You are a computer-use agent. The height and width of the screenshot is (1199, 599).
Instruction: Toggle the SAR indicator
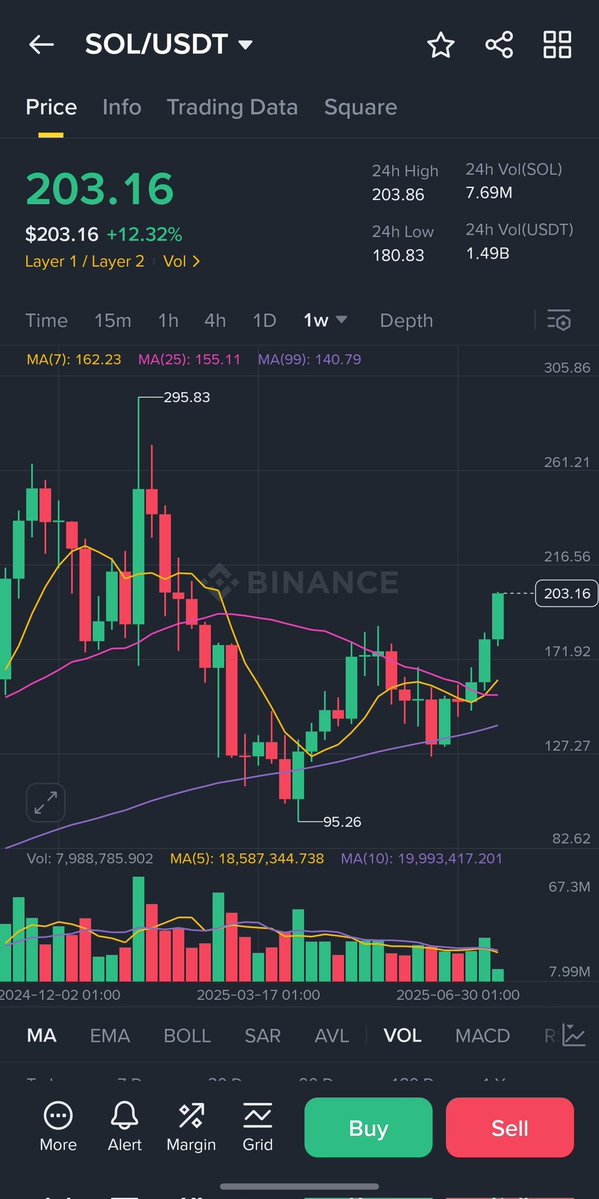262,1035
